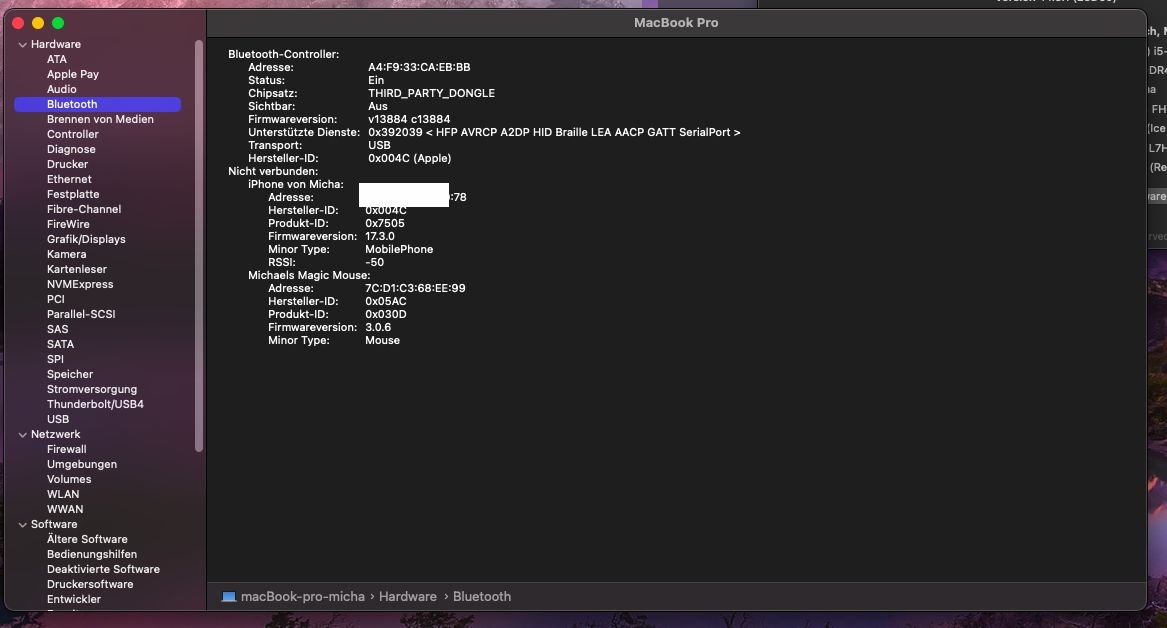Click Bluetooth in the path bar
The image size is (1167, 628).
tap(482, 597)
